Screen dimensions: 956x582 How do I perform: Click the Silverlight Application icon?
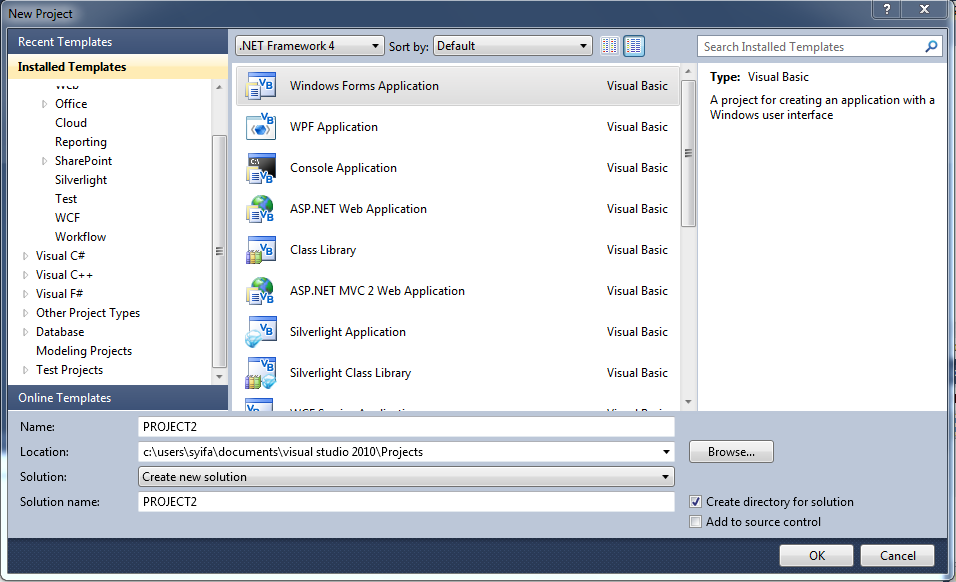click(261, 331)
